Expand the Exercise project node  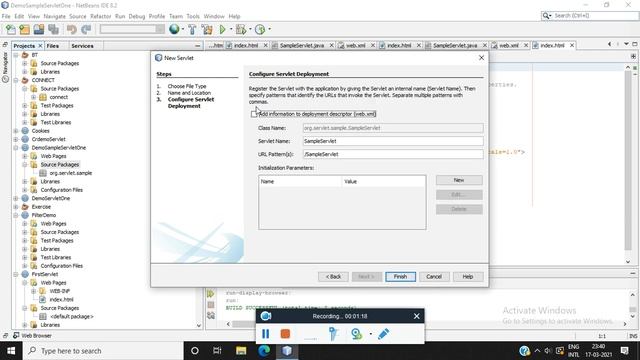click(16, 207)
